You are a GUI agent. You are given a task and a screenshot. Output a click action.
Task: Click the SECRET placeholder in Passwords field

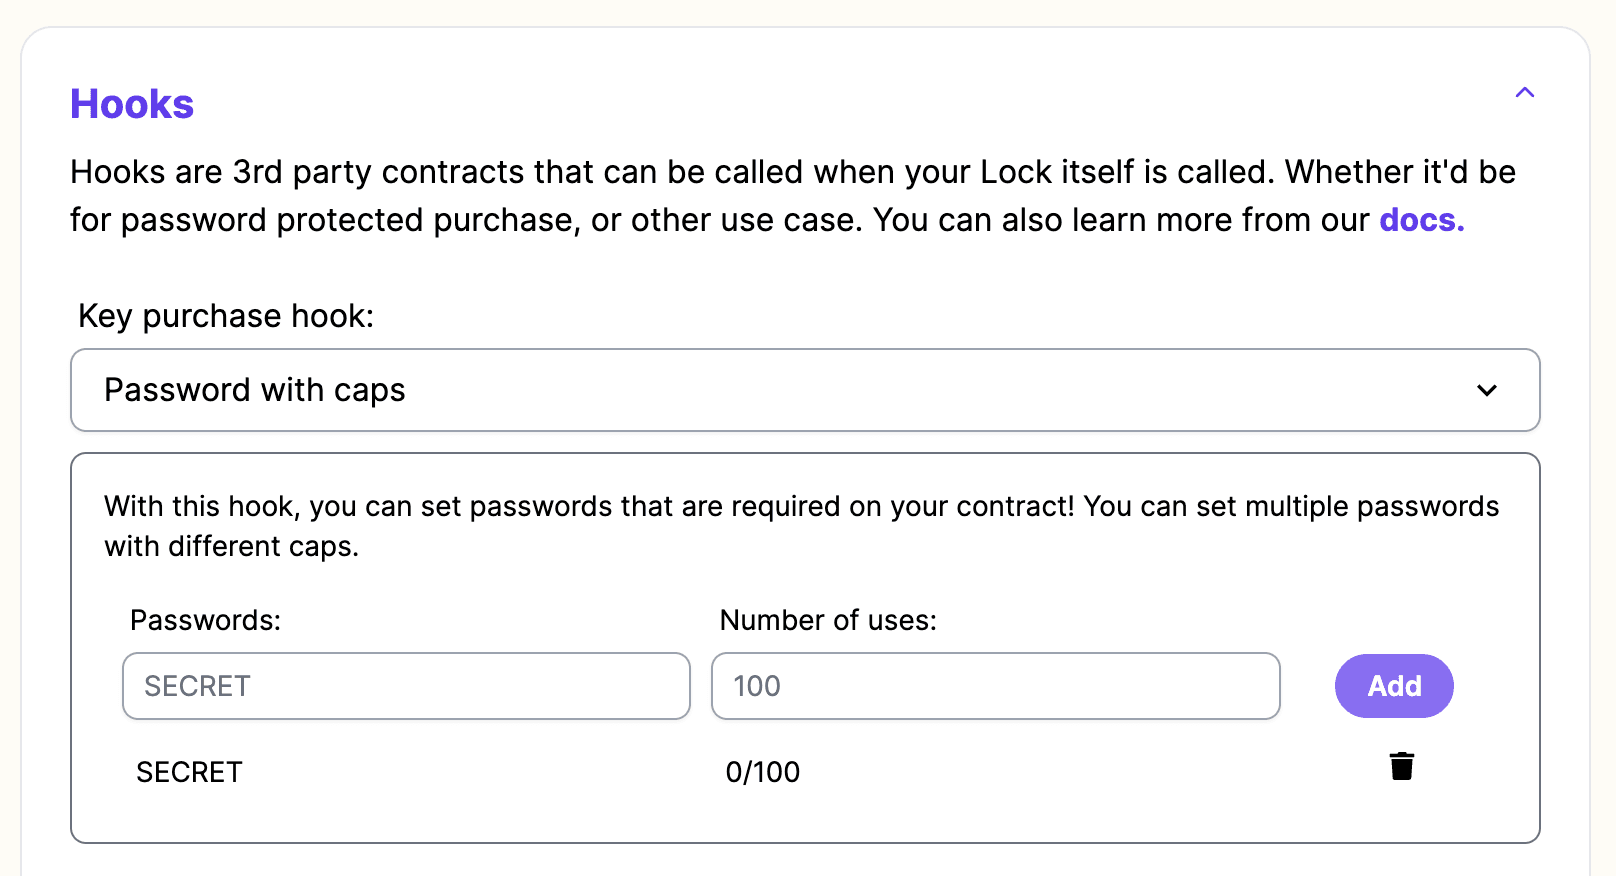[197, 686]
